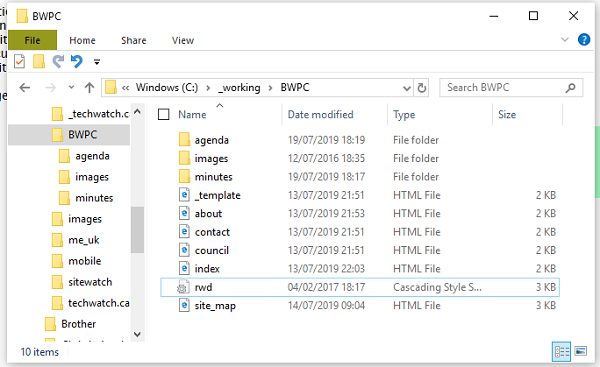Open the Home ribbon tab
Screen dimensions: 600x367
pyautogui.click(x=82, y=40)
